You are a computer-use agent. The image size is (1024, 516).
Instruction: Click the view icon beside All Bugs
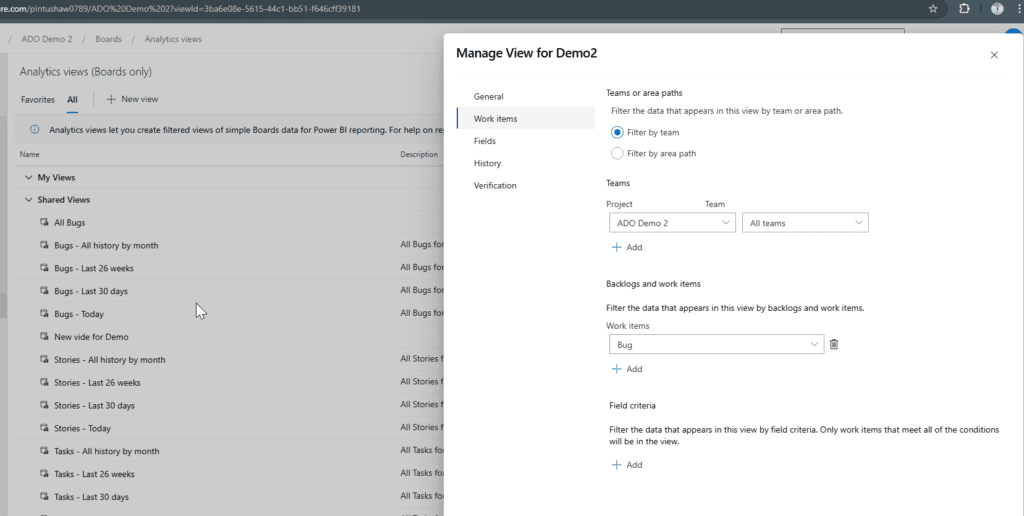44,223
